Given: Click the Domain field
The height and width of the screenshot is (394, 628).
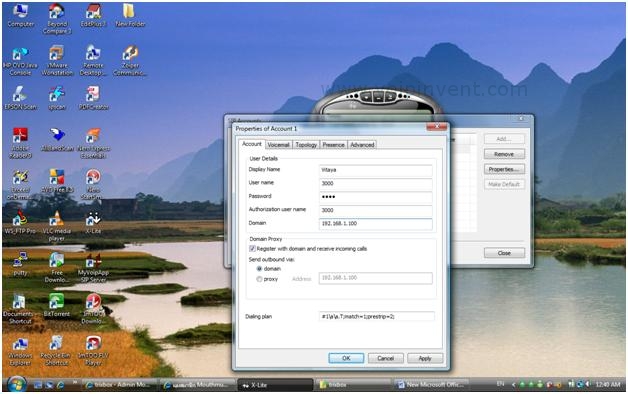Looking at the screenshot, I should pyautogui.click(x=376, y=224).
